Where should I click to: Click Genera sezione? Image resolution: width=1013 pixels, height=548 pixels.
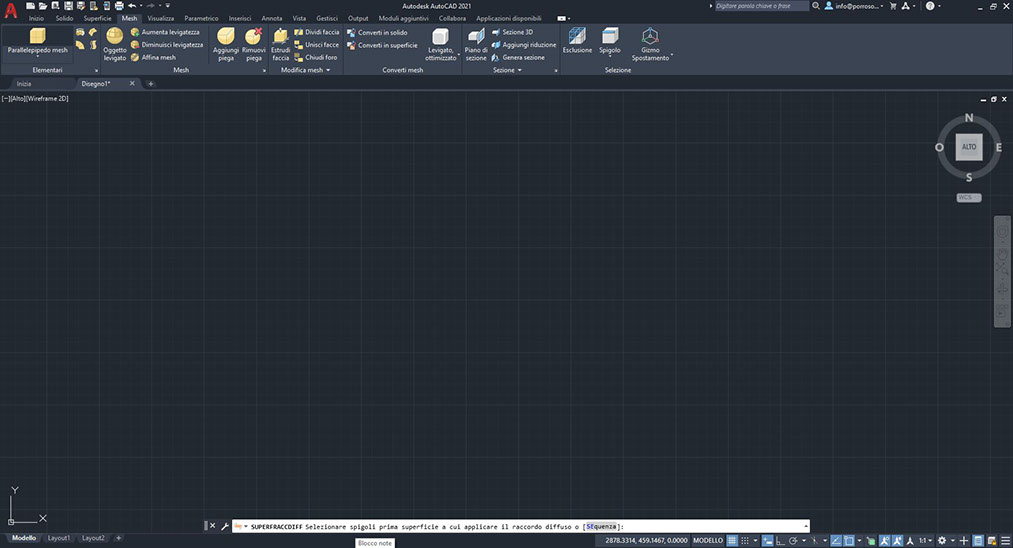coord(518,58)
